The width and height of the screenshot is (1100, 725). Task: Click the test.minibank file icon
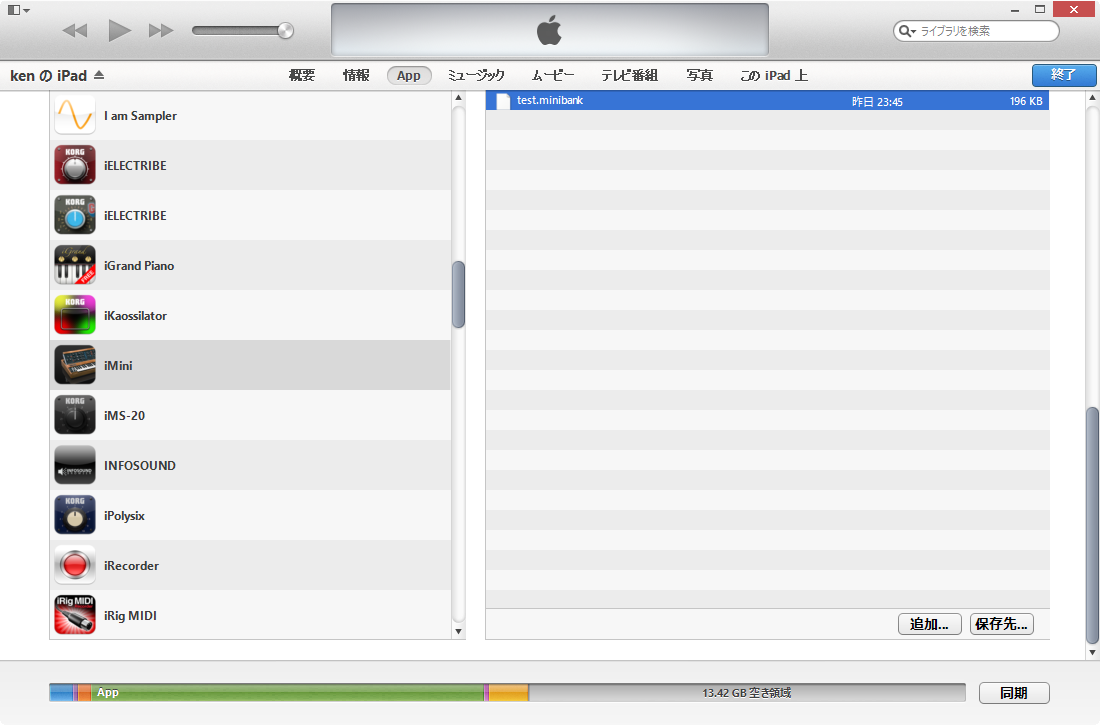pyautogui.click(x=502, y=101)
